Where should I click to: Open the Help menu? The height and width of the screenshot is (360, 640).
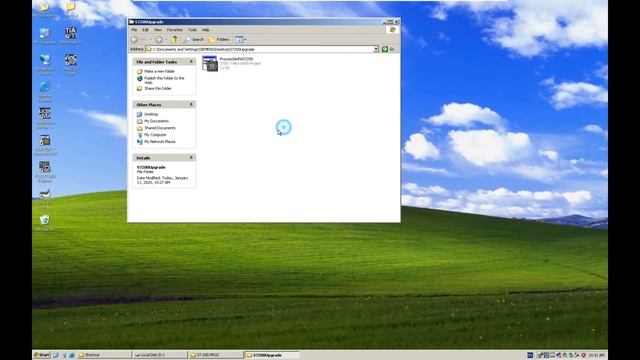(206, 30)
